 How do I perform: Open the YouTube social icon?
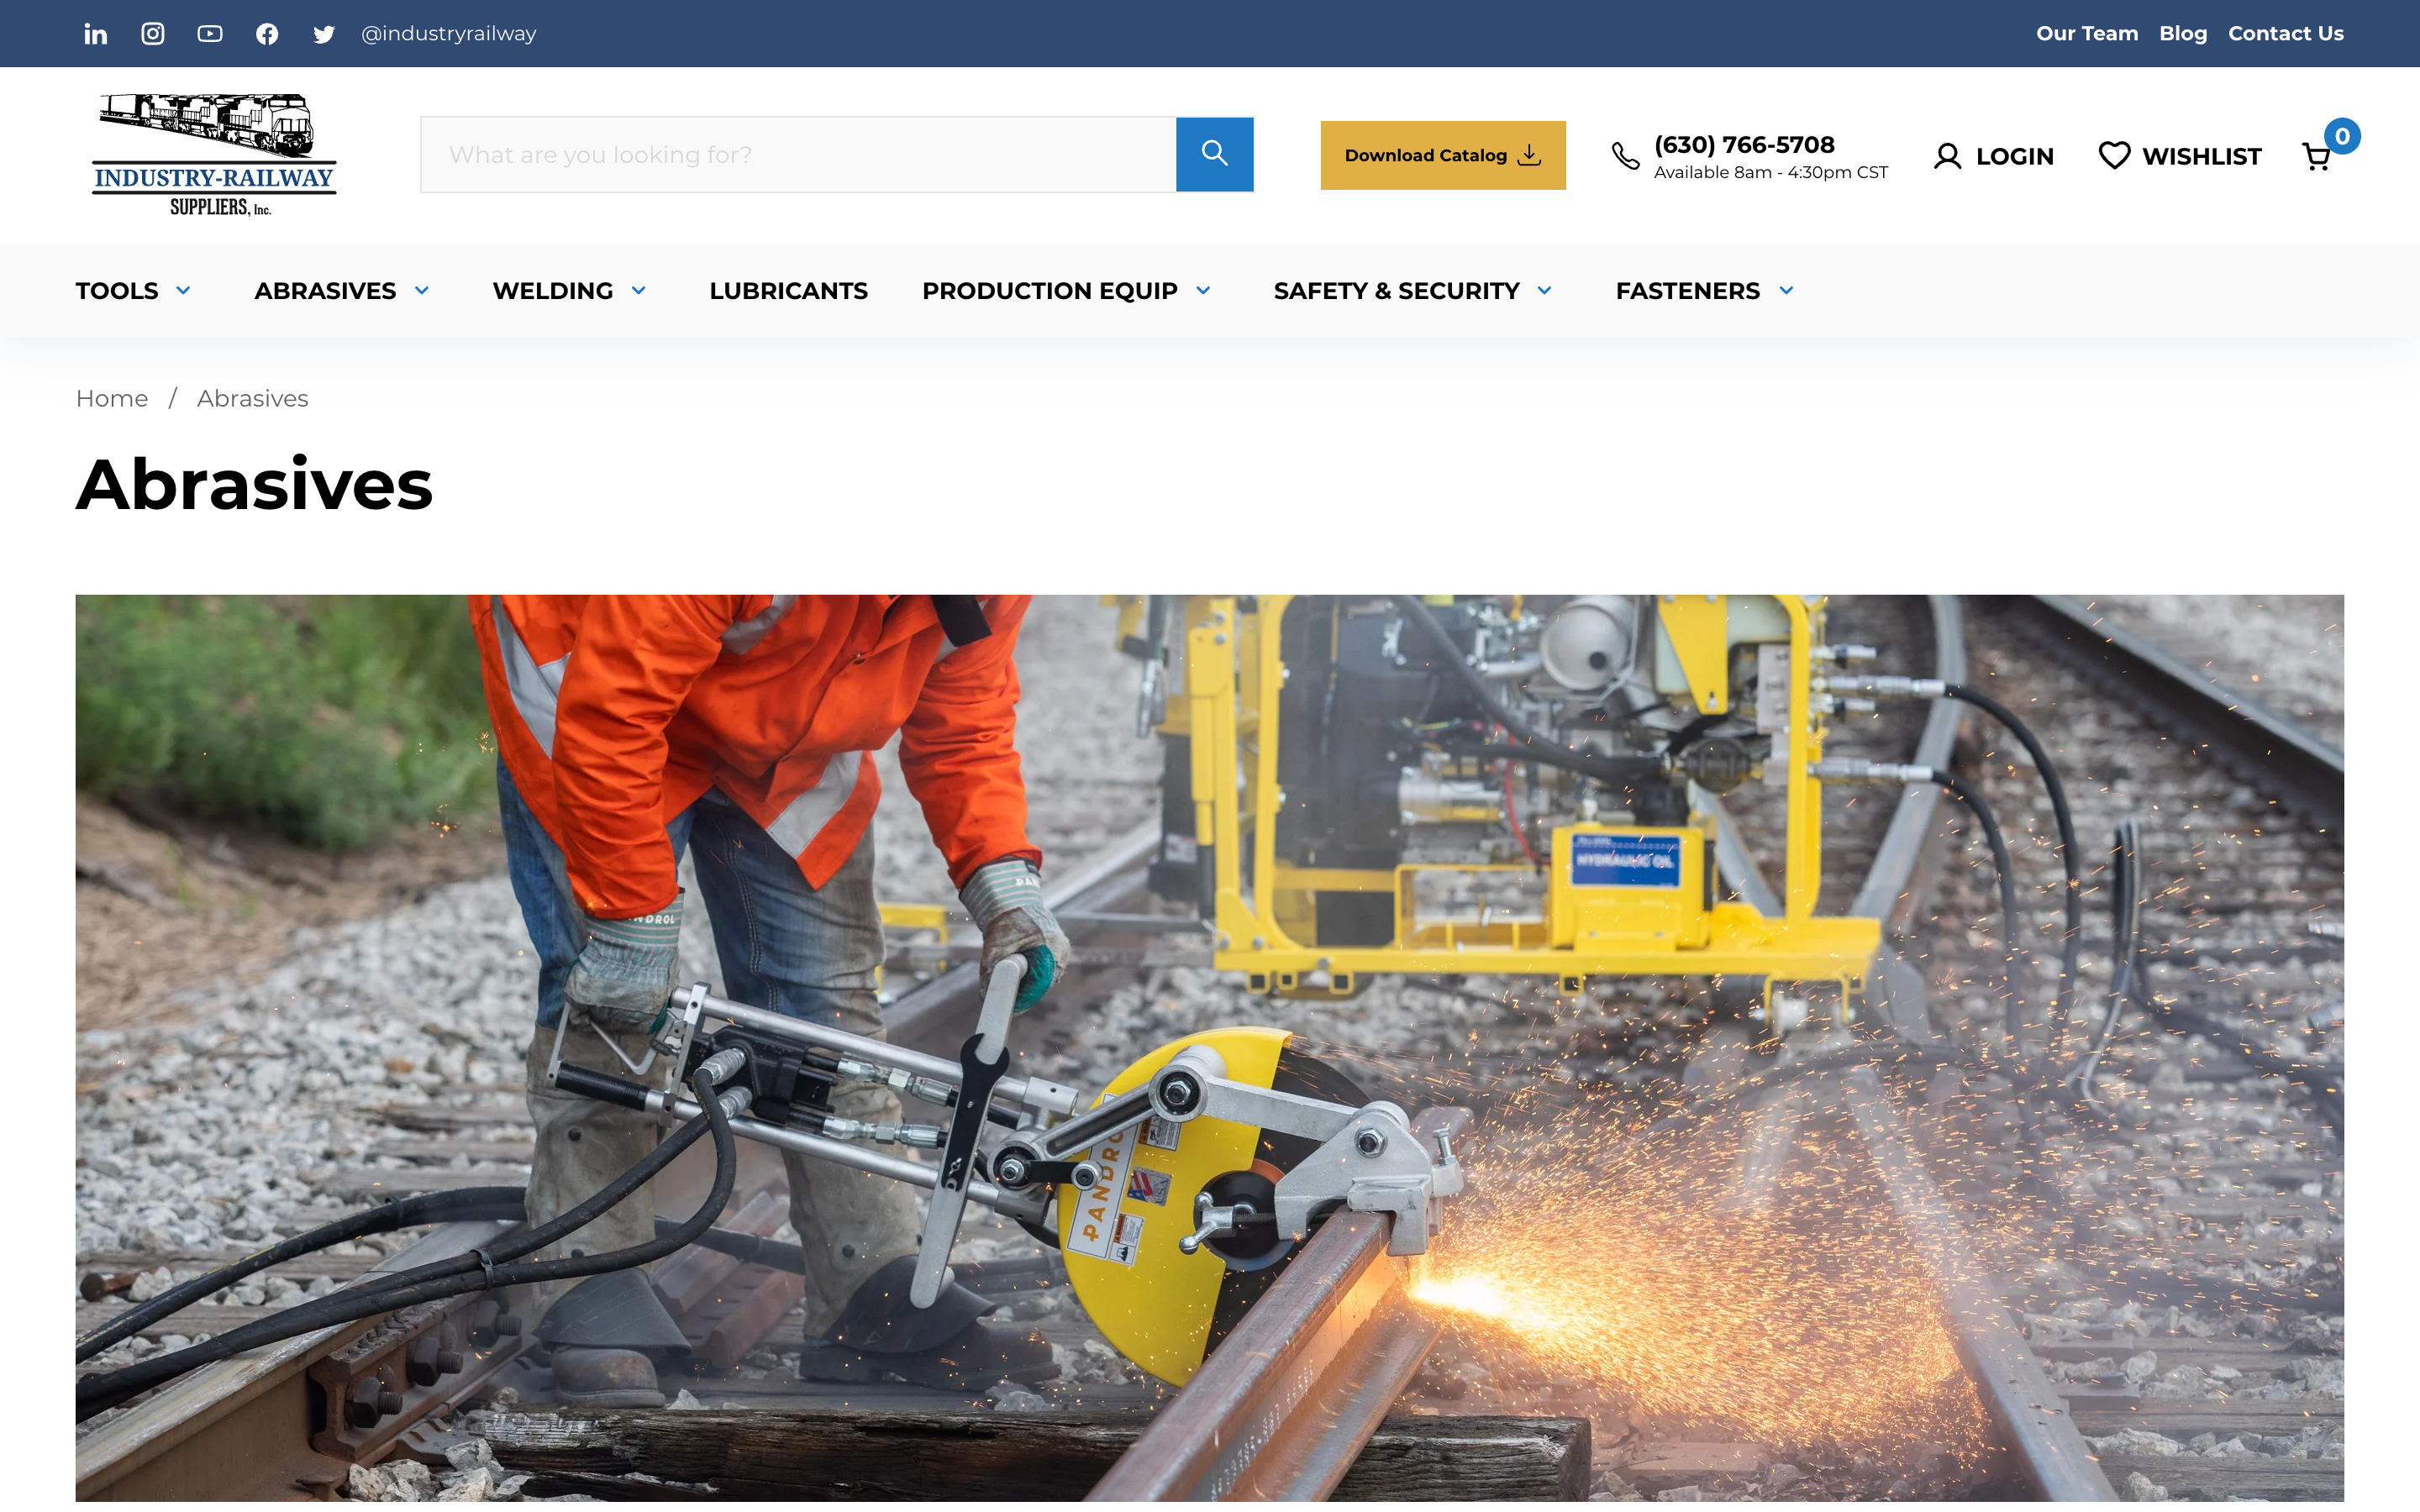[210, 34]
